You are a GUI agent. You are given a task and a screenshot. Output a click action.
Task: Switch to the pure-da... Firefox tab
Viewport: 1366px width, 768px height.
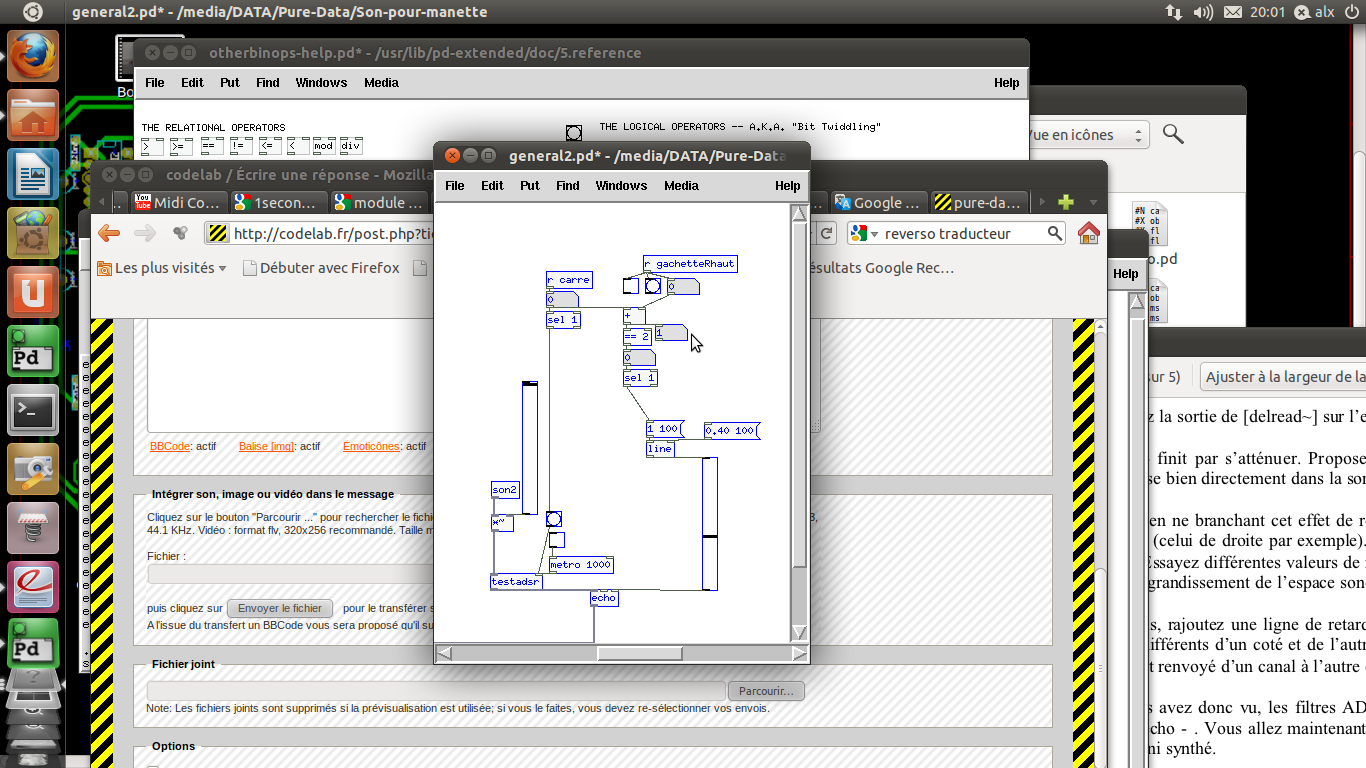click(x=977, y=202)
